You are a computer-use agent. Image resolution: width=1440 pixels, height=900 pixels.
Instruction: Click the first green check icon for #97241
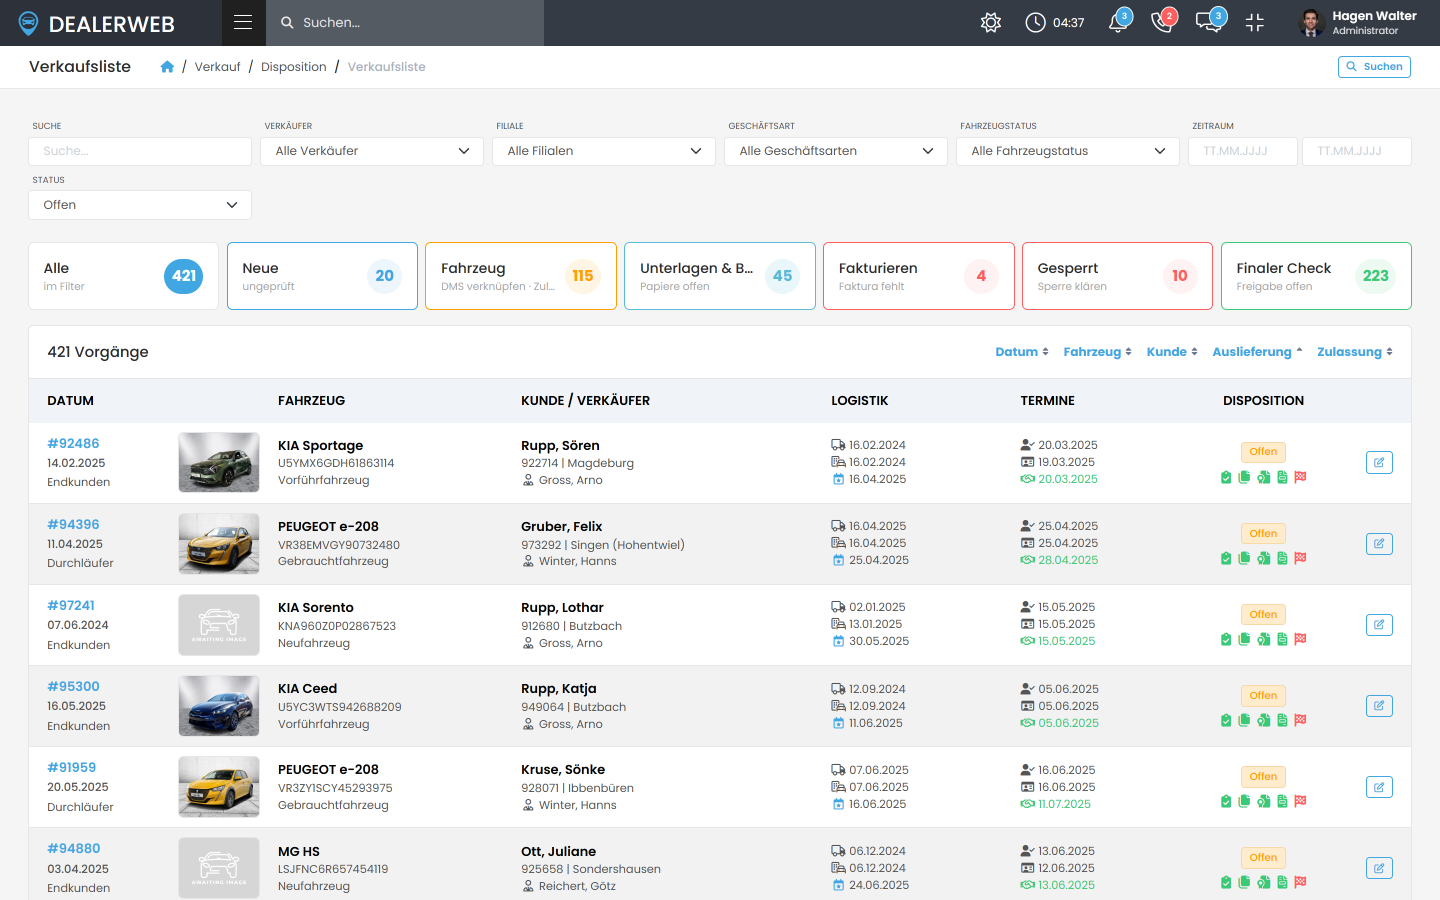1226,639
